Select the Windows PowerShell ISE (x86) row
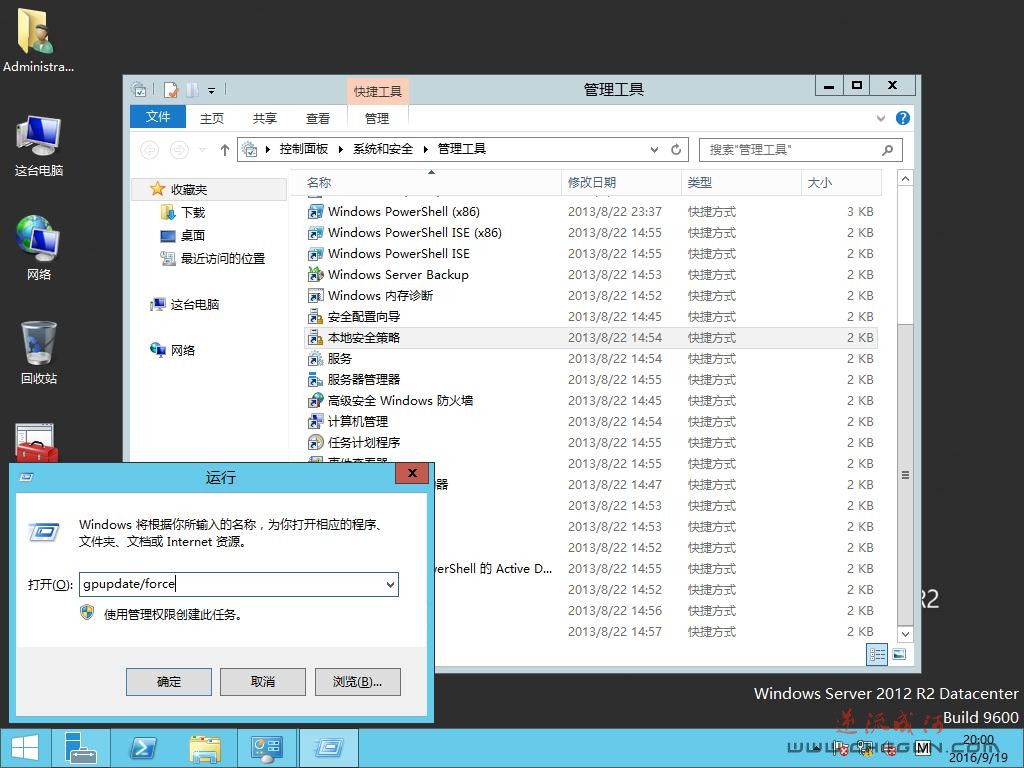Screen dimensions: 1024x768 (x=590, y=232)
